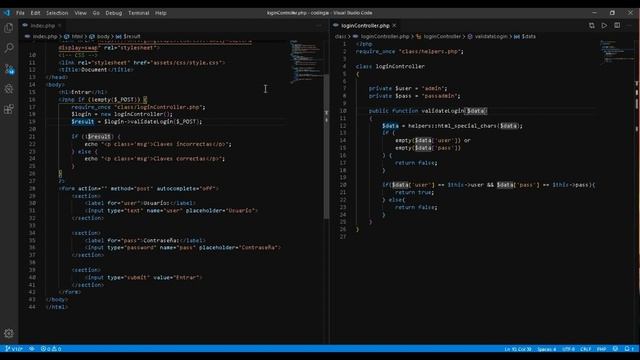Screen dimensions: 640x360
Task: Click validateLogin breadcrumb
Action: click(x=491, y=36)
